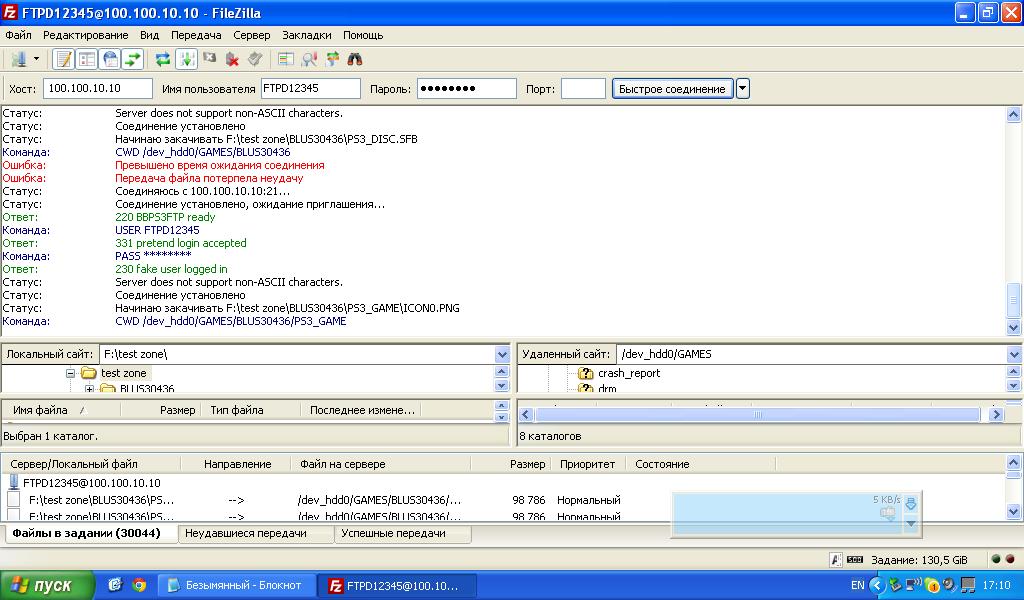Select the FTPD12345@100.100.10.10 queue server entry
The width and height of the screenshot is (1024, 600).
point(91,483)
